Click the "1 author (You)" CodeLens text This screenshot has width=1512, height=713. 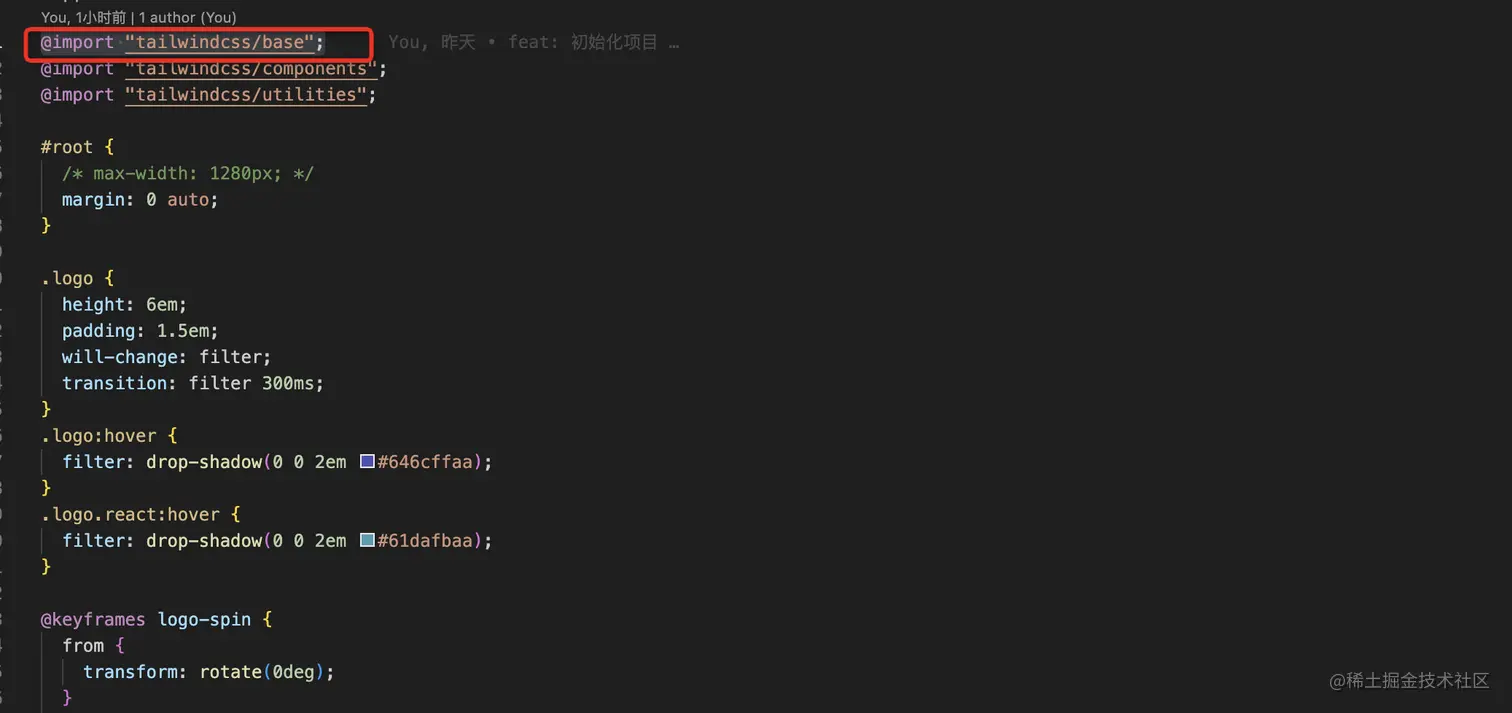point(187,18)
